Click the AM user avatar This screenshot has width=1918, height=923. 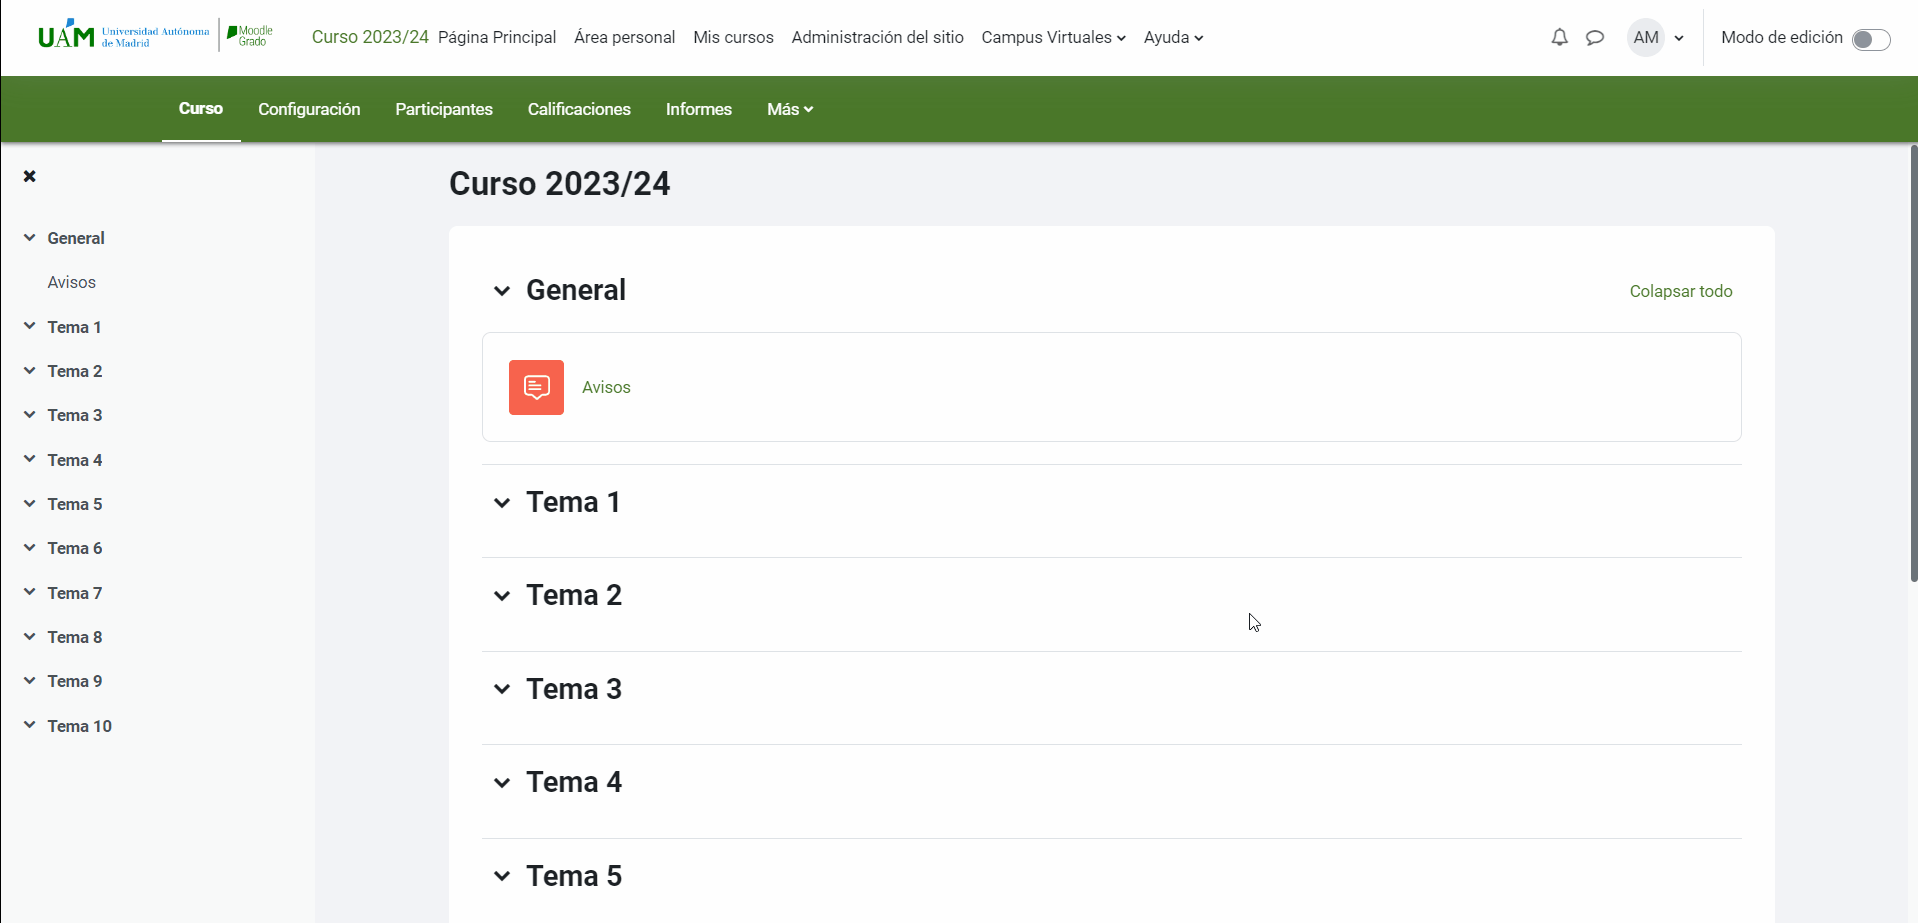tap(1645, 38)
